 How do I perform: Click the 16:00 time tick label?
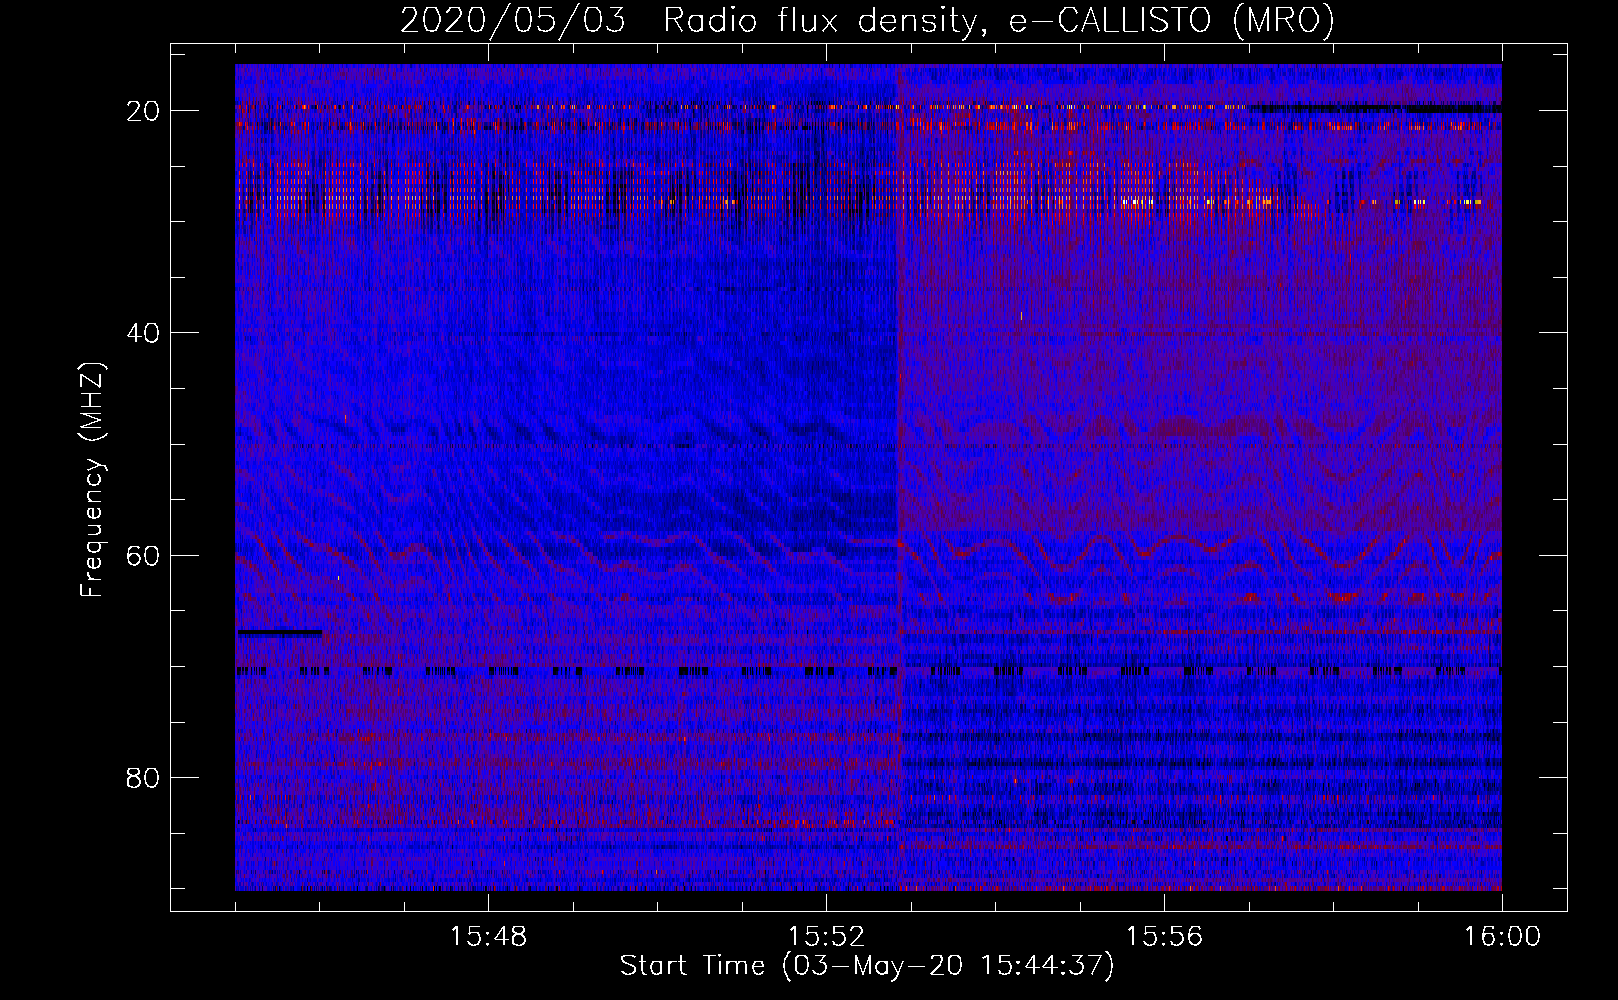click(1502, 937)
